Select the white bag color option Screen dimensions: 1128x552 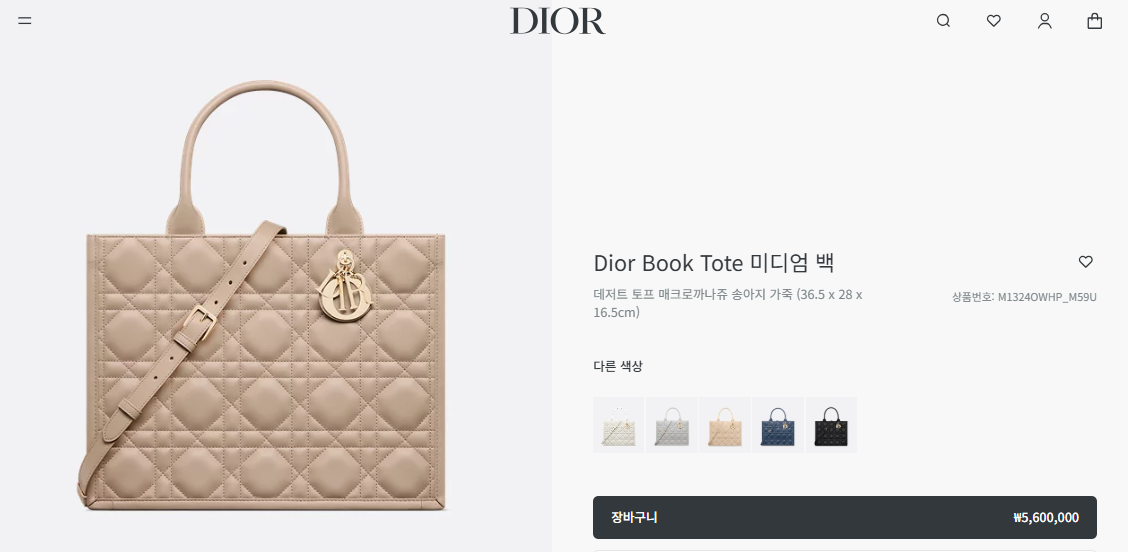(619, 425)
